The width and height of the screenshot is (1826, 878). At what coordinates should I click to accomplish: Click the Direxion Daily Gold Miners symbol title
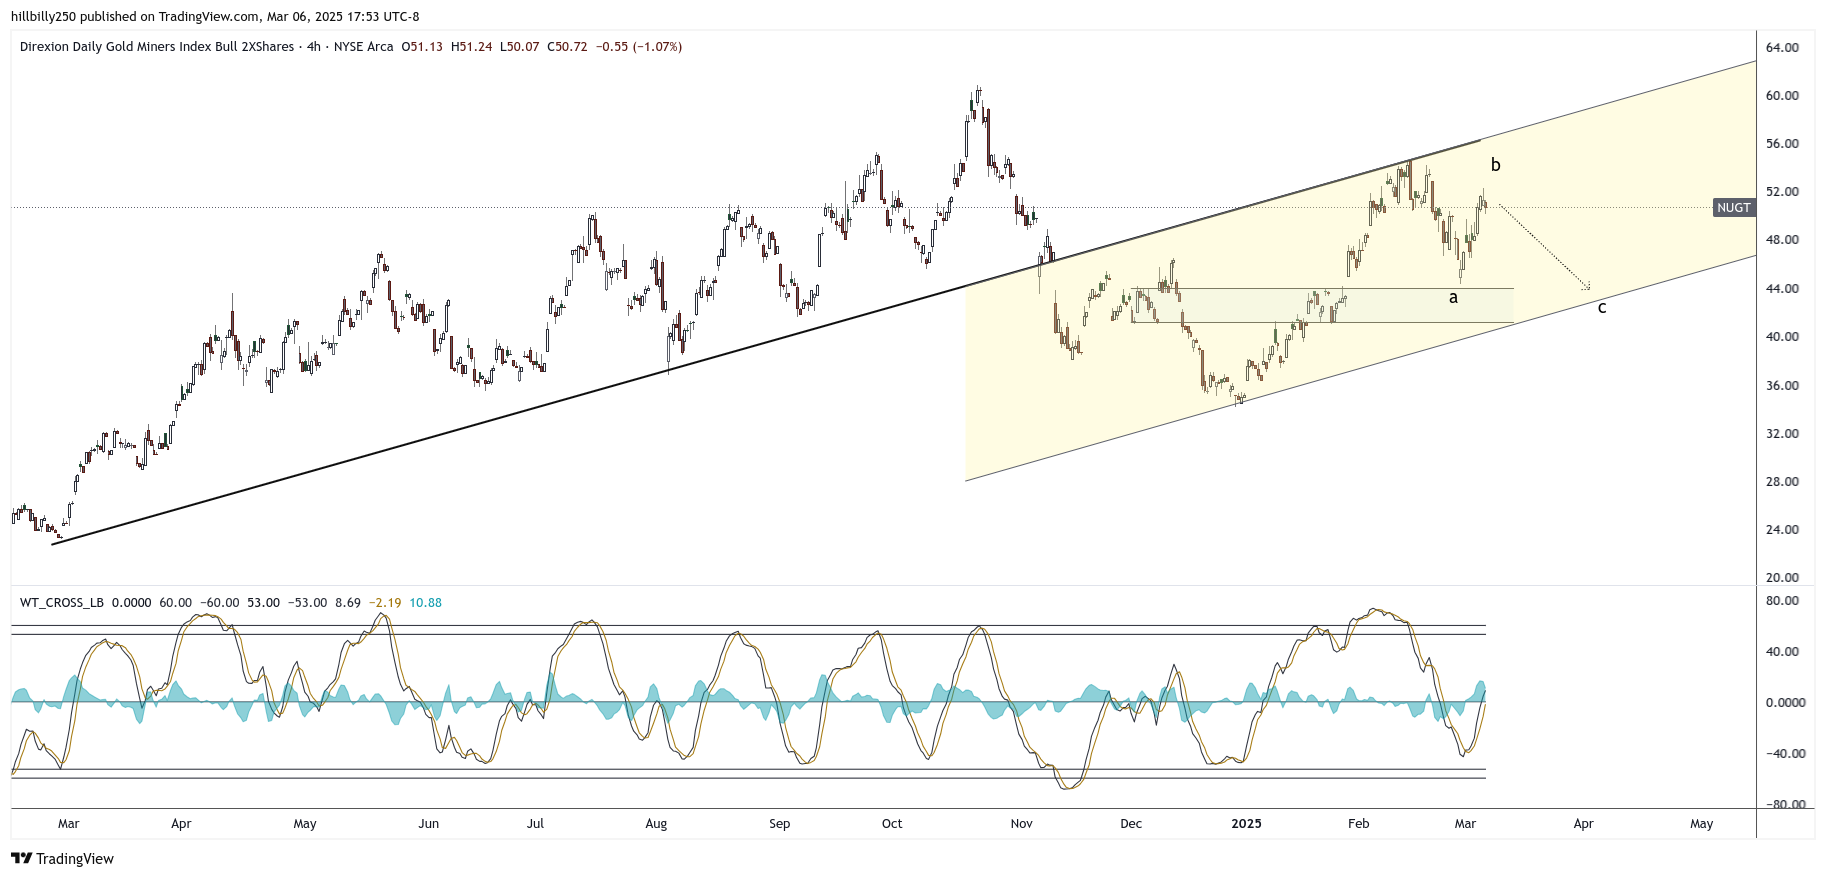[x=157, y=47]
